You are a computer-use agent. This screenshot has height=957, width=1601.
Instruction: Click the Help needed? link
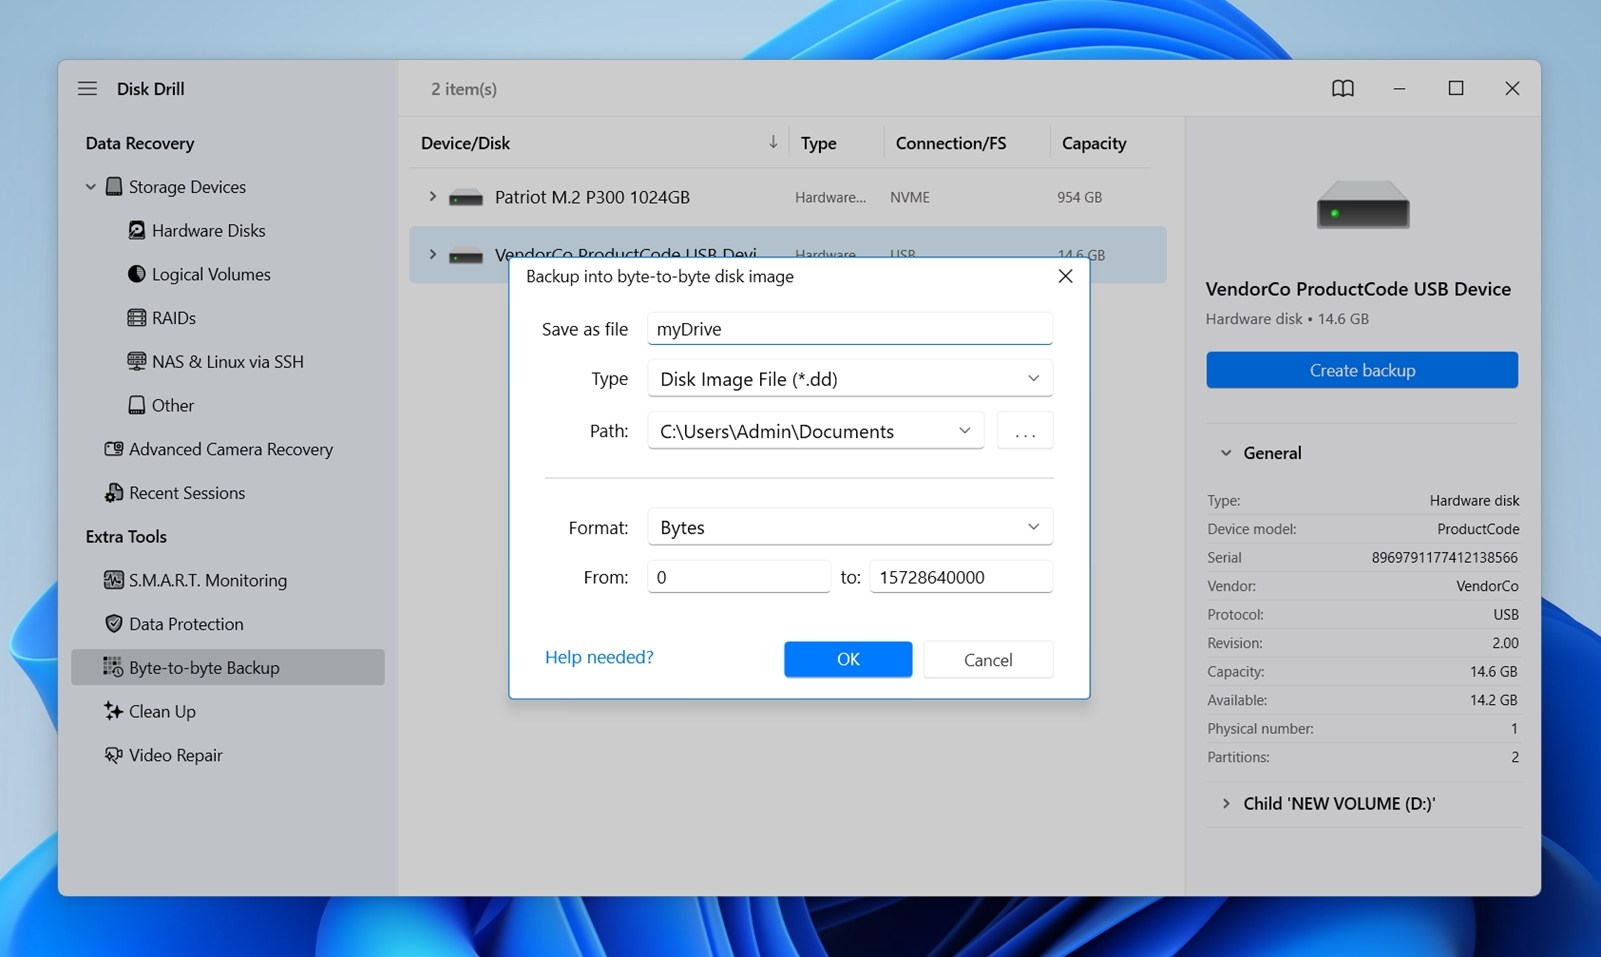(x=599, y=657)
